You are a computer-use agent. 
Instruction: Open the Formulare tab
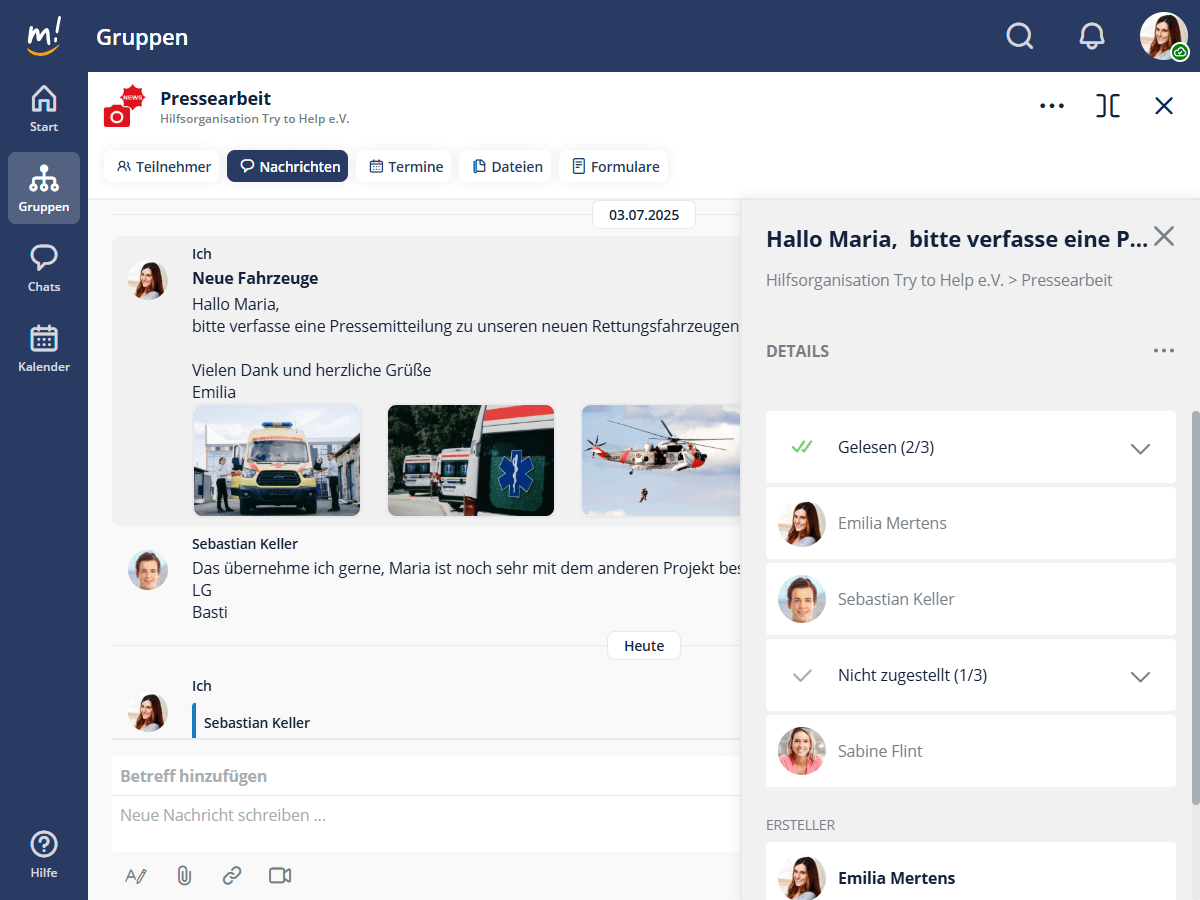coord(614,166)
